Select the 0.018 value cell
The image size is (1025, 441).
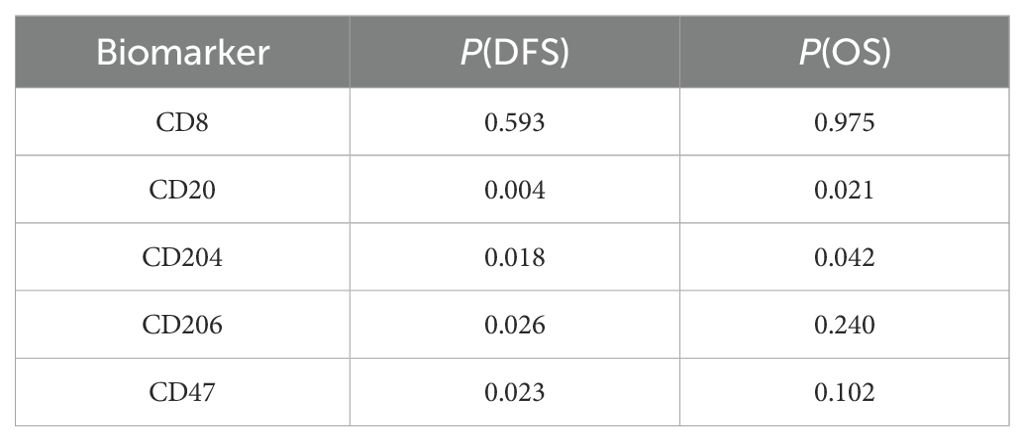515,257
